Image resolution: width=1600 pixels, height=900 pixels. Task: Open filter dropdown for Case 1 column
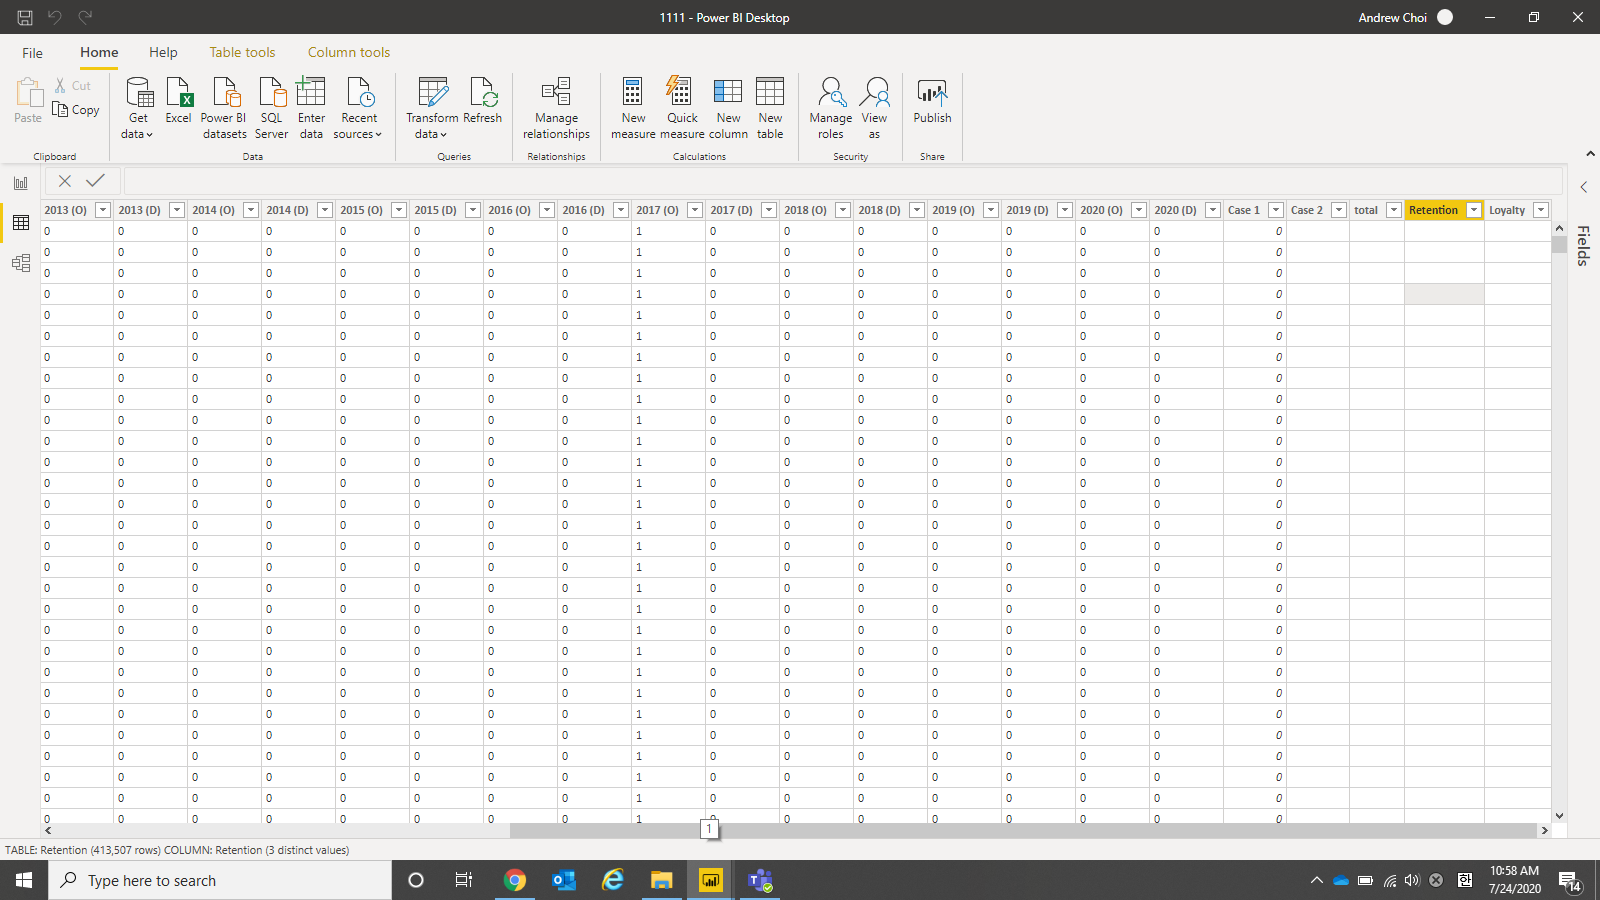click(1276, 210)
